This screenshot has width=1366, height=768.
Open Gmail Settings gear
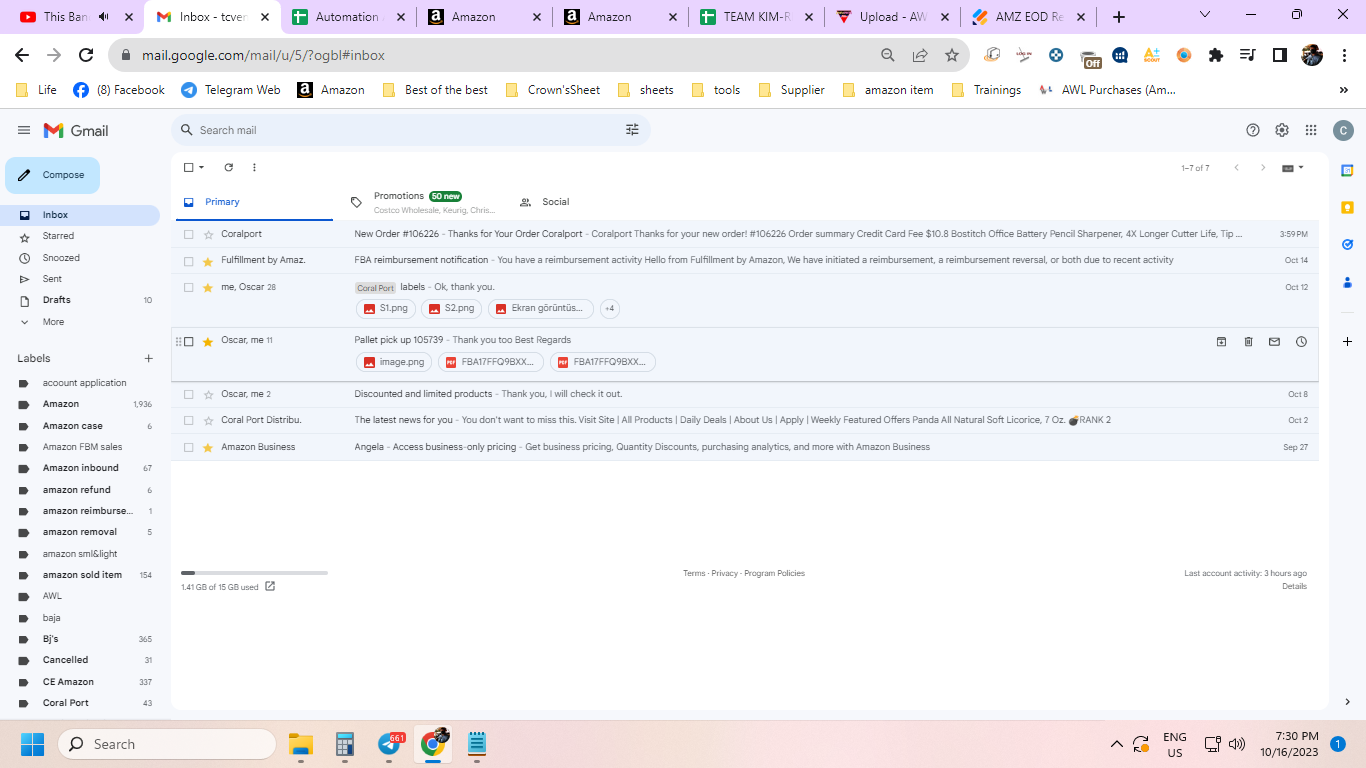[1282, 130]
